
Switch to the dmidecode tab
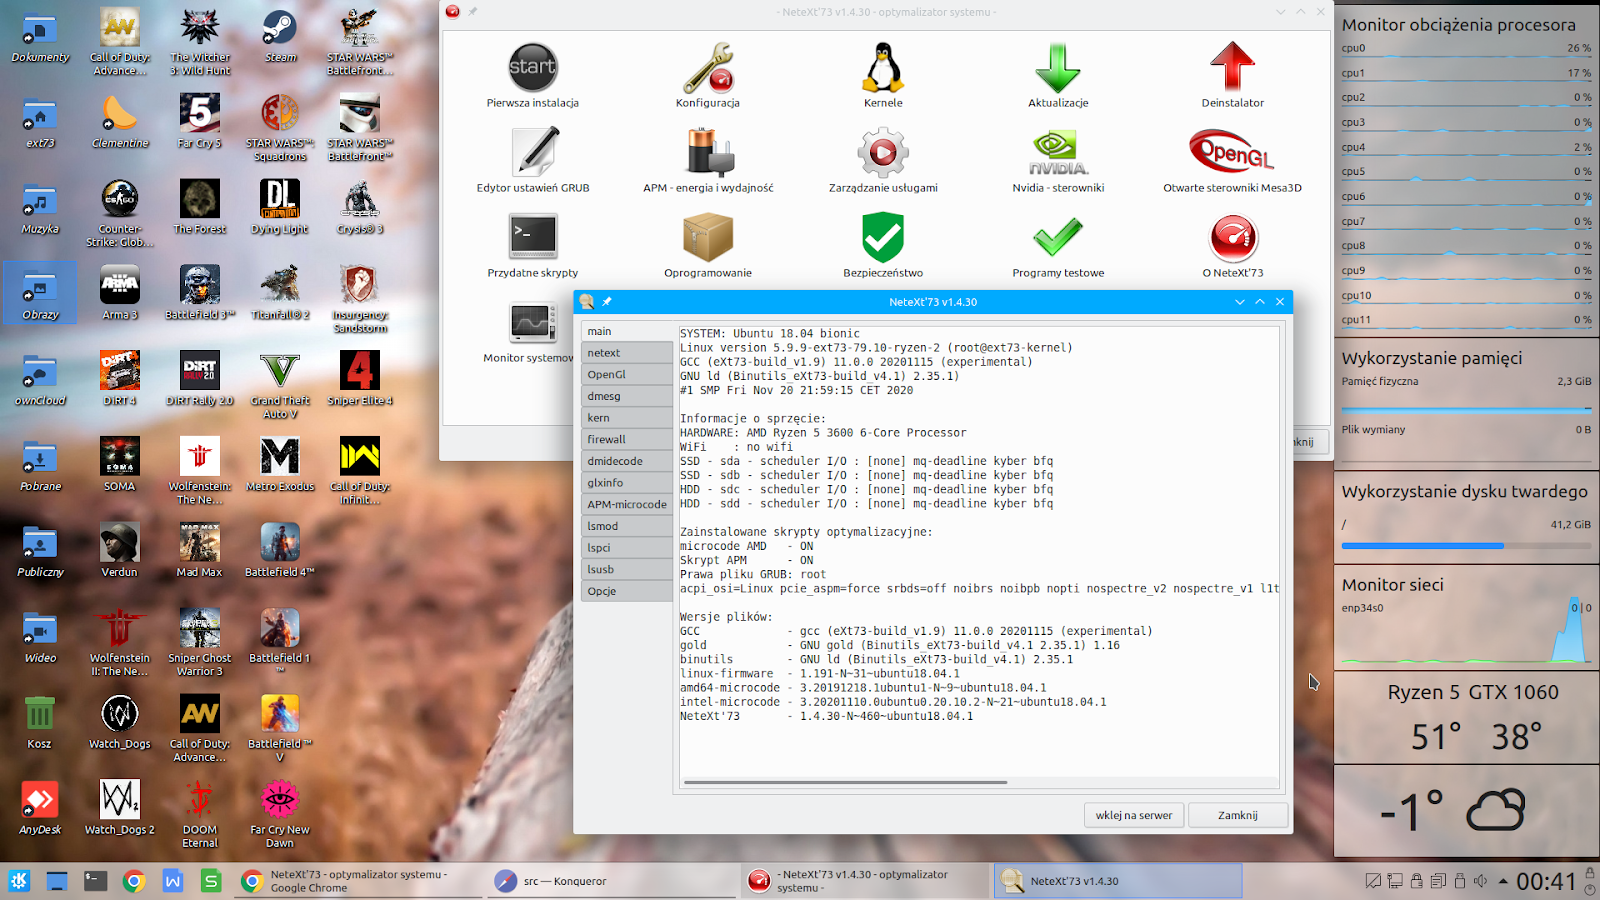tap(627, 461)
